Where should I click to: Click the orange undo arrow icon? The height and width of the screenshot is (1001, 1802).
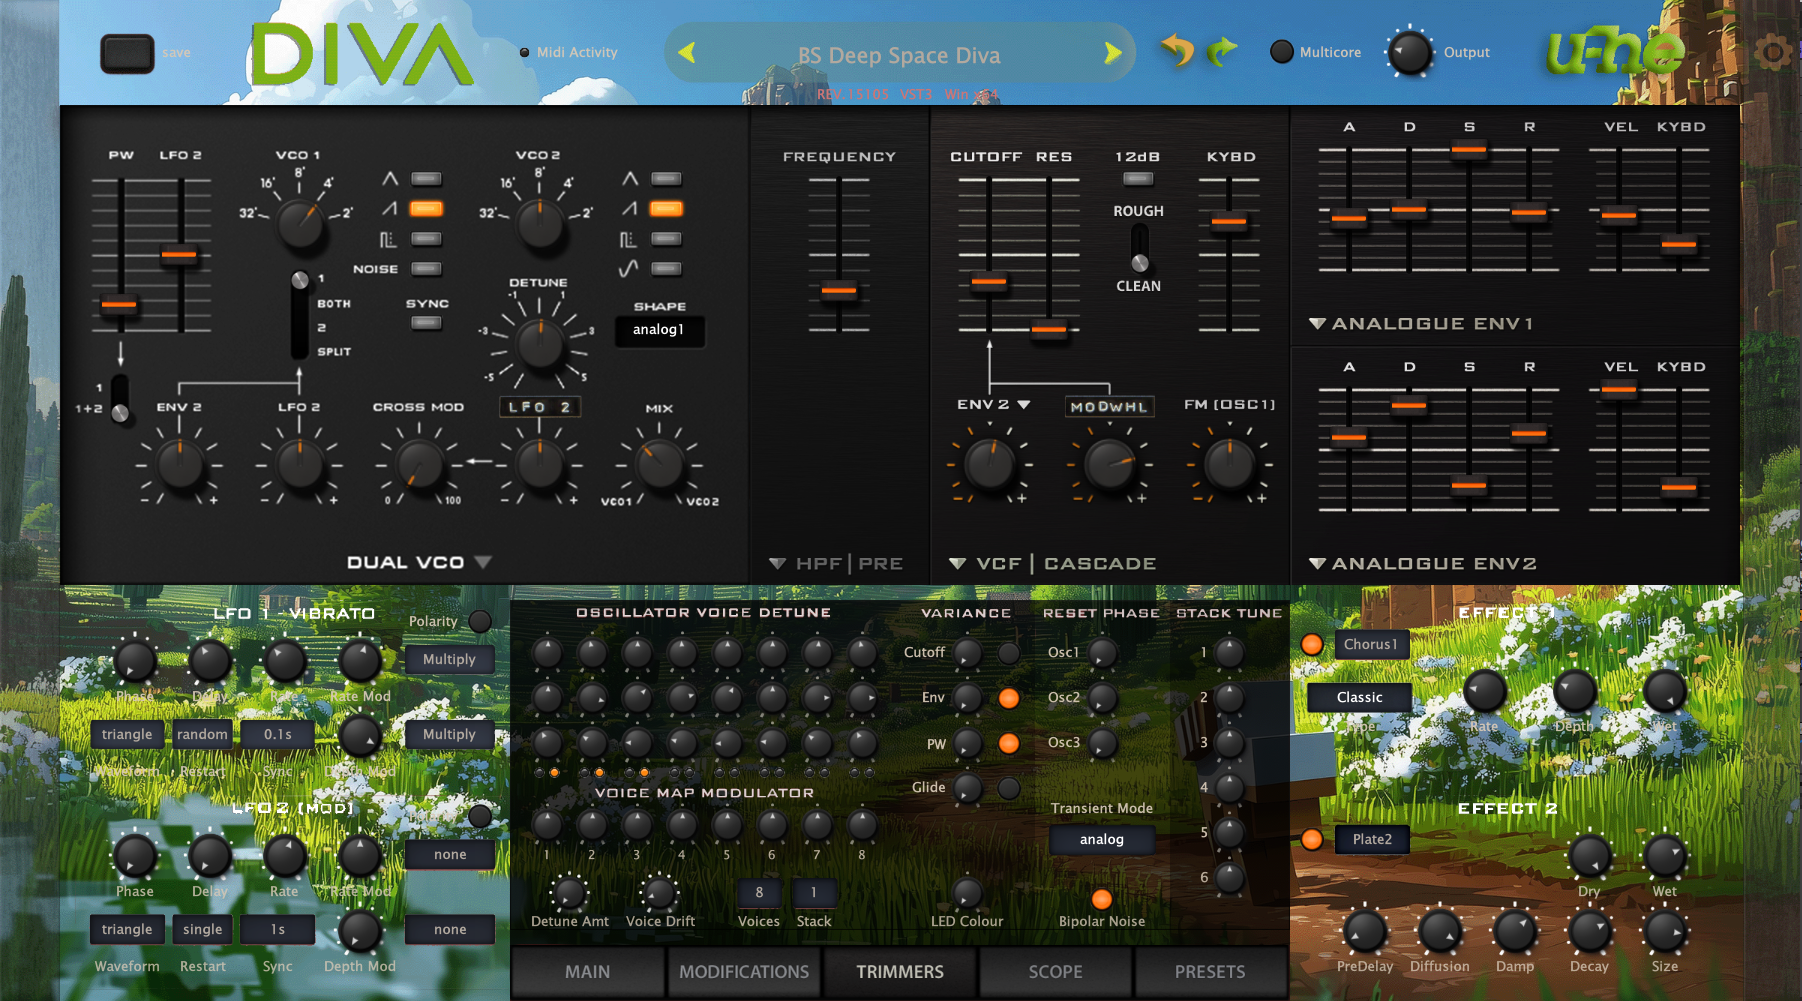(x=1177, y=50)
